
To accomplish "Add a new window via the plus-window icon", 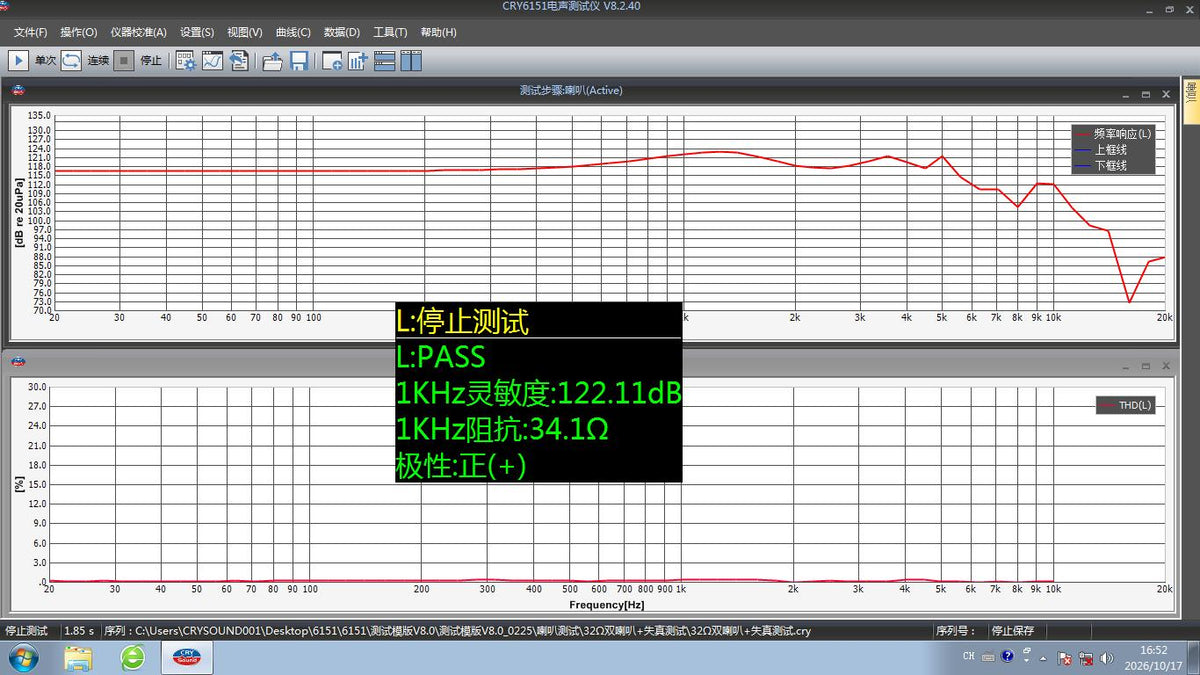I will point(332,60).
